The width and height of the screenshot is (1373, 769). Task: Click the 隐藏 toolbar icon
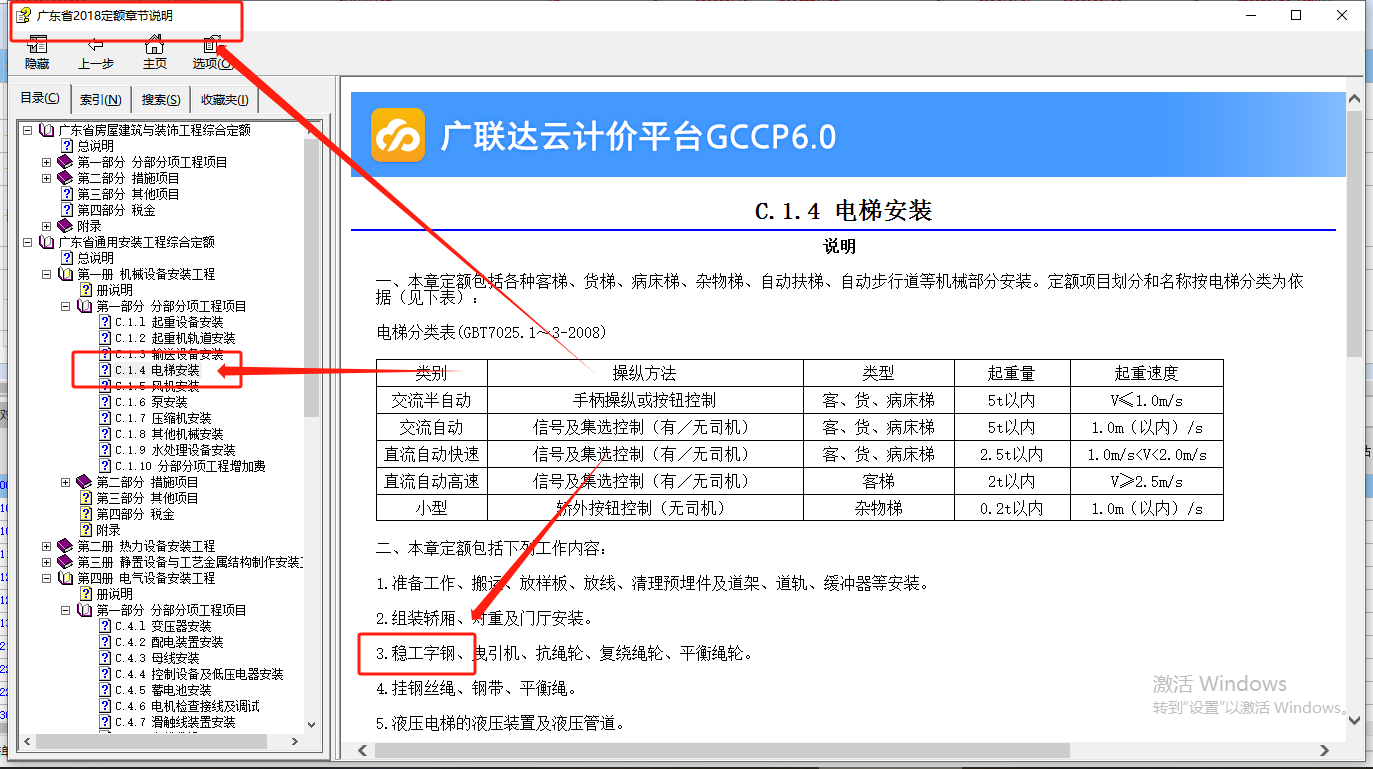[x=37, y=44]
